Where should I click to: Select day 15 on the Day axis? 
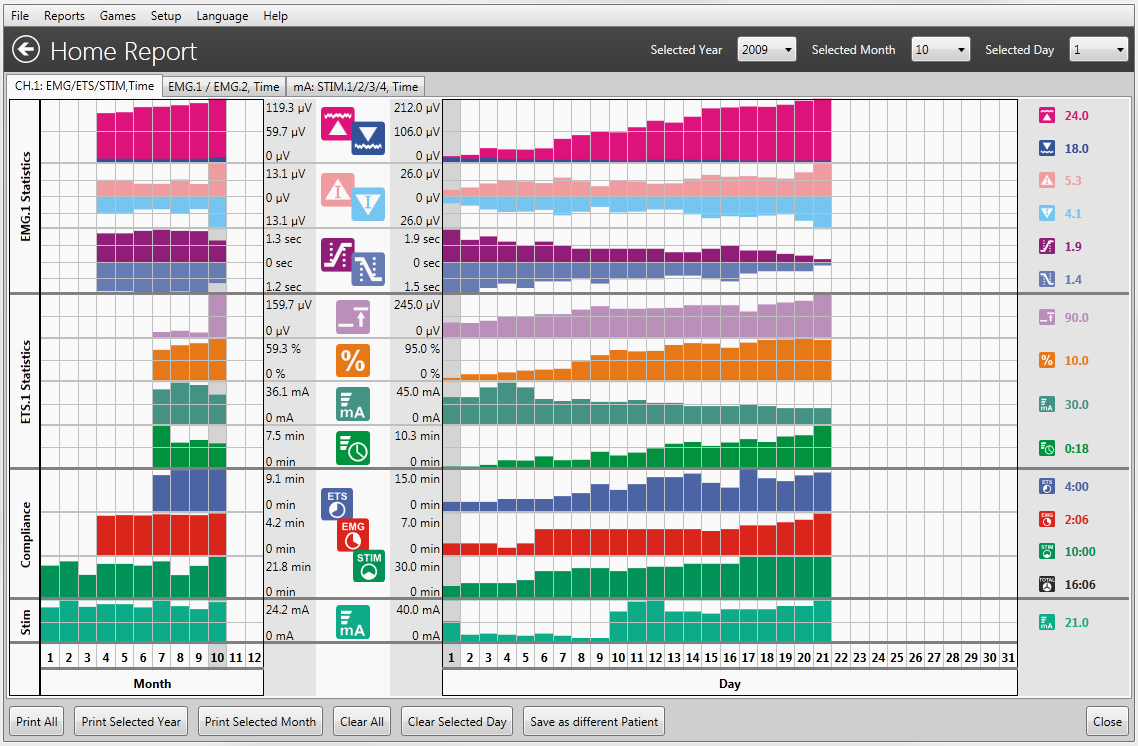711,657
